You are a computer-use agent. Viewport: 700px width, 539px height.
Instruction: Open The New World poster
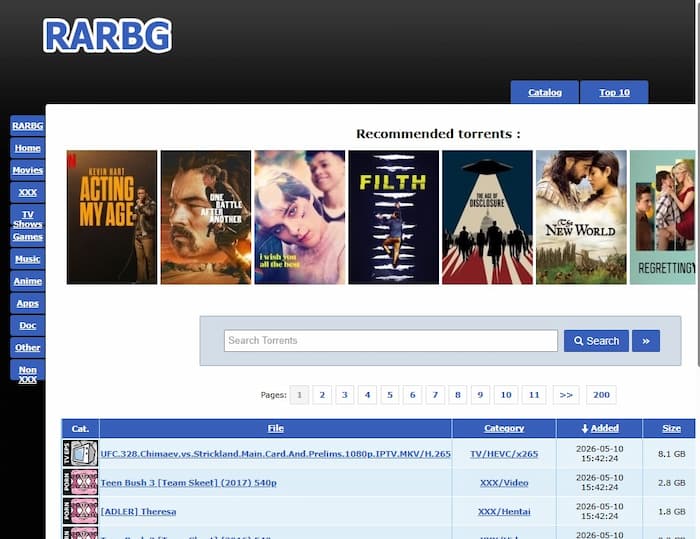click(x=581, y=217)
